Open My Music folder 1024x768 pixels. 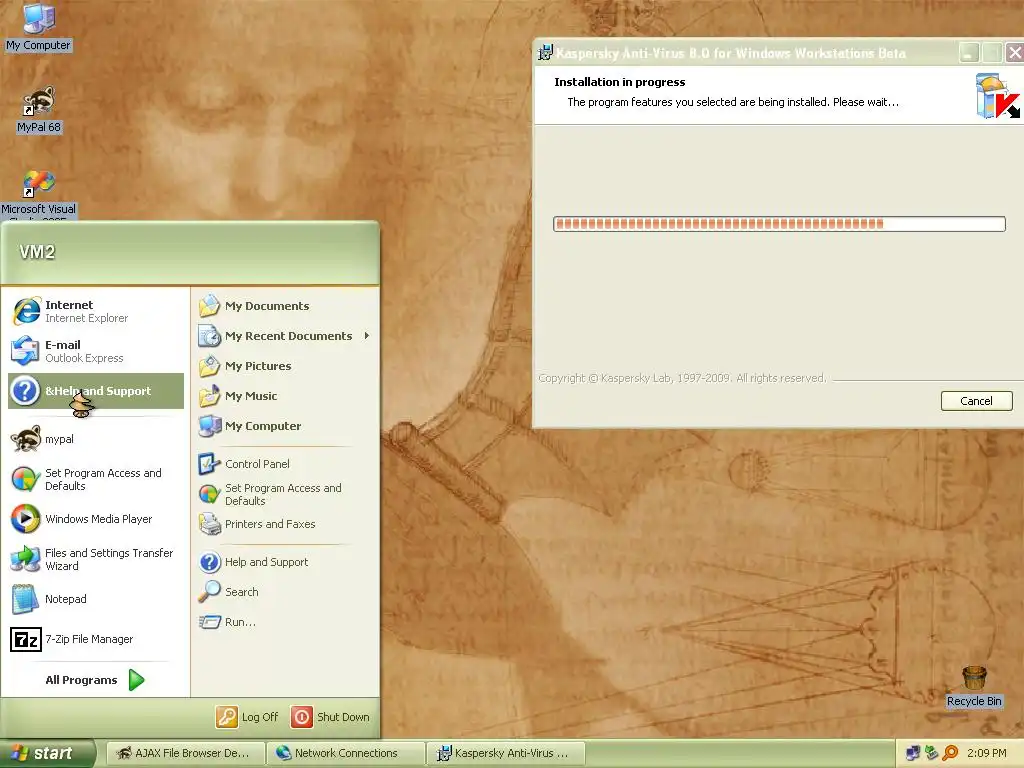[x=285, y=396]
